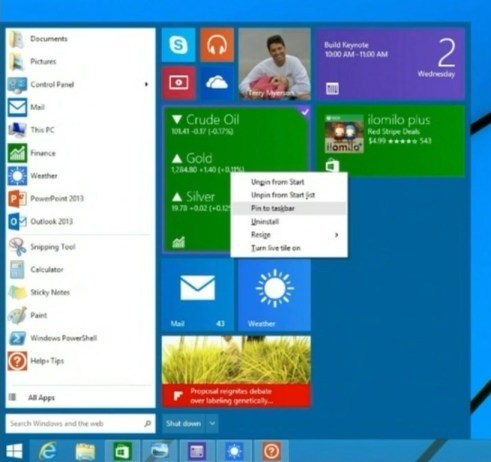
Task: Click the Gold quote in Finance tile
Action: pos(207,163)
